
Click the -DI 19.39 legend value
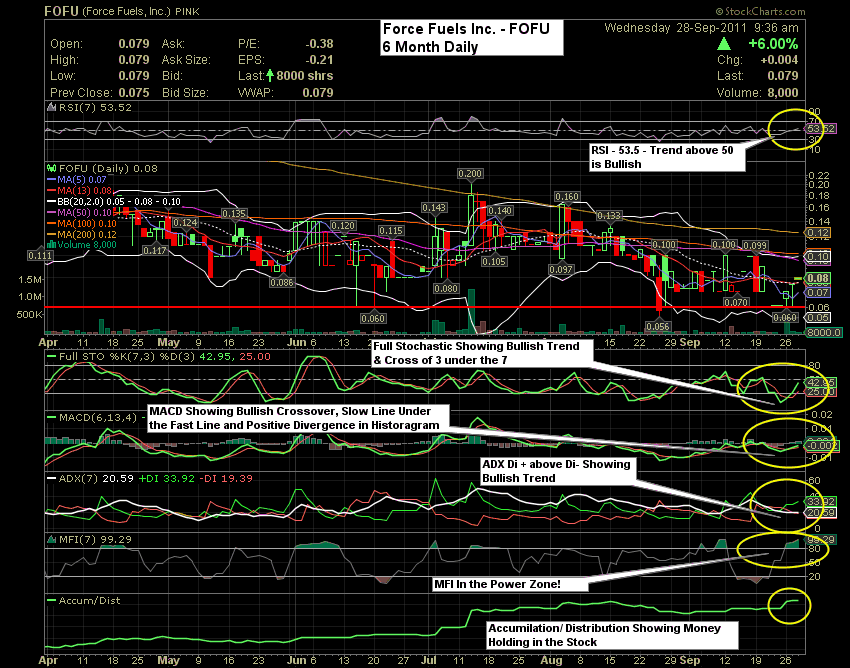226,479
